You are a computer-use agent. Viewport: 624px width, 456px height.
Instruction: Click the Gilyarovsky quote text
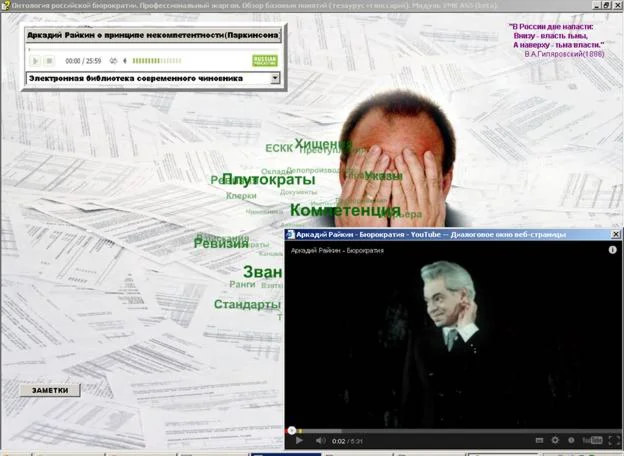[557, 40]
